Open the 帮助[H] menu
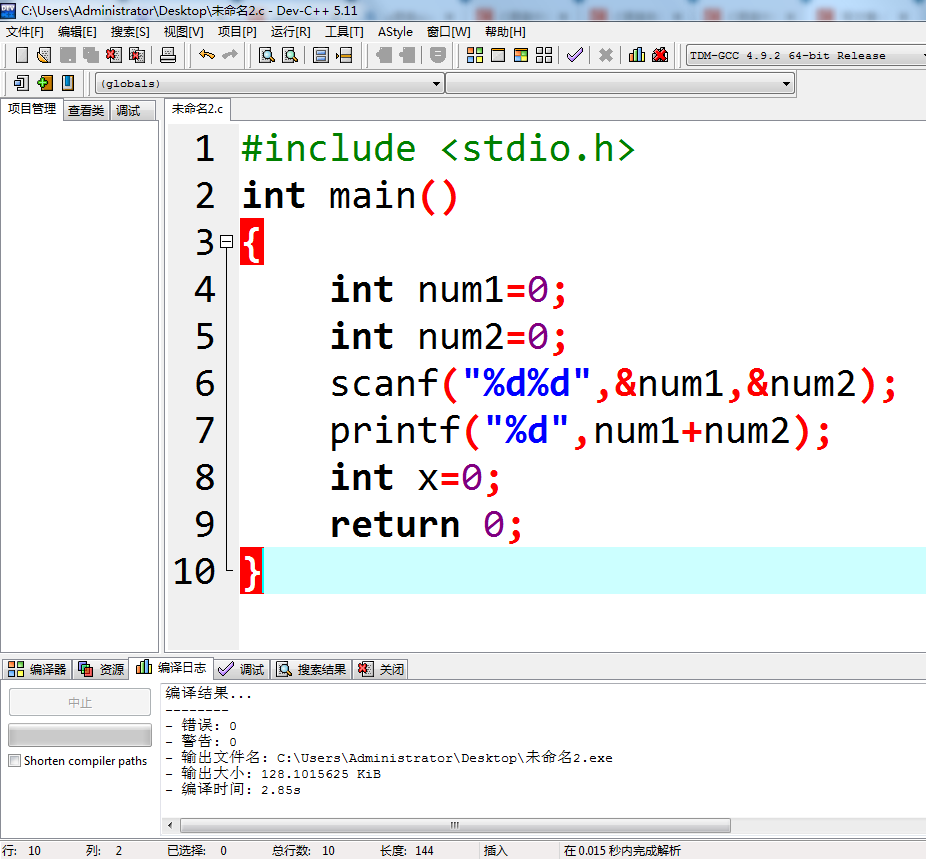Screen dimensions: 926x859 [505, 32]
